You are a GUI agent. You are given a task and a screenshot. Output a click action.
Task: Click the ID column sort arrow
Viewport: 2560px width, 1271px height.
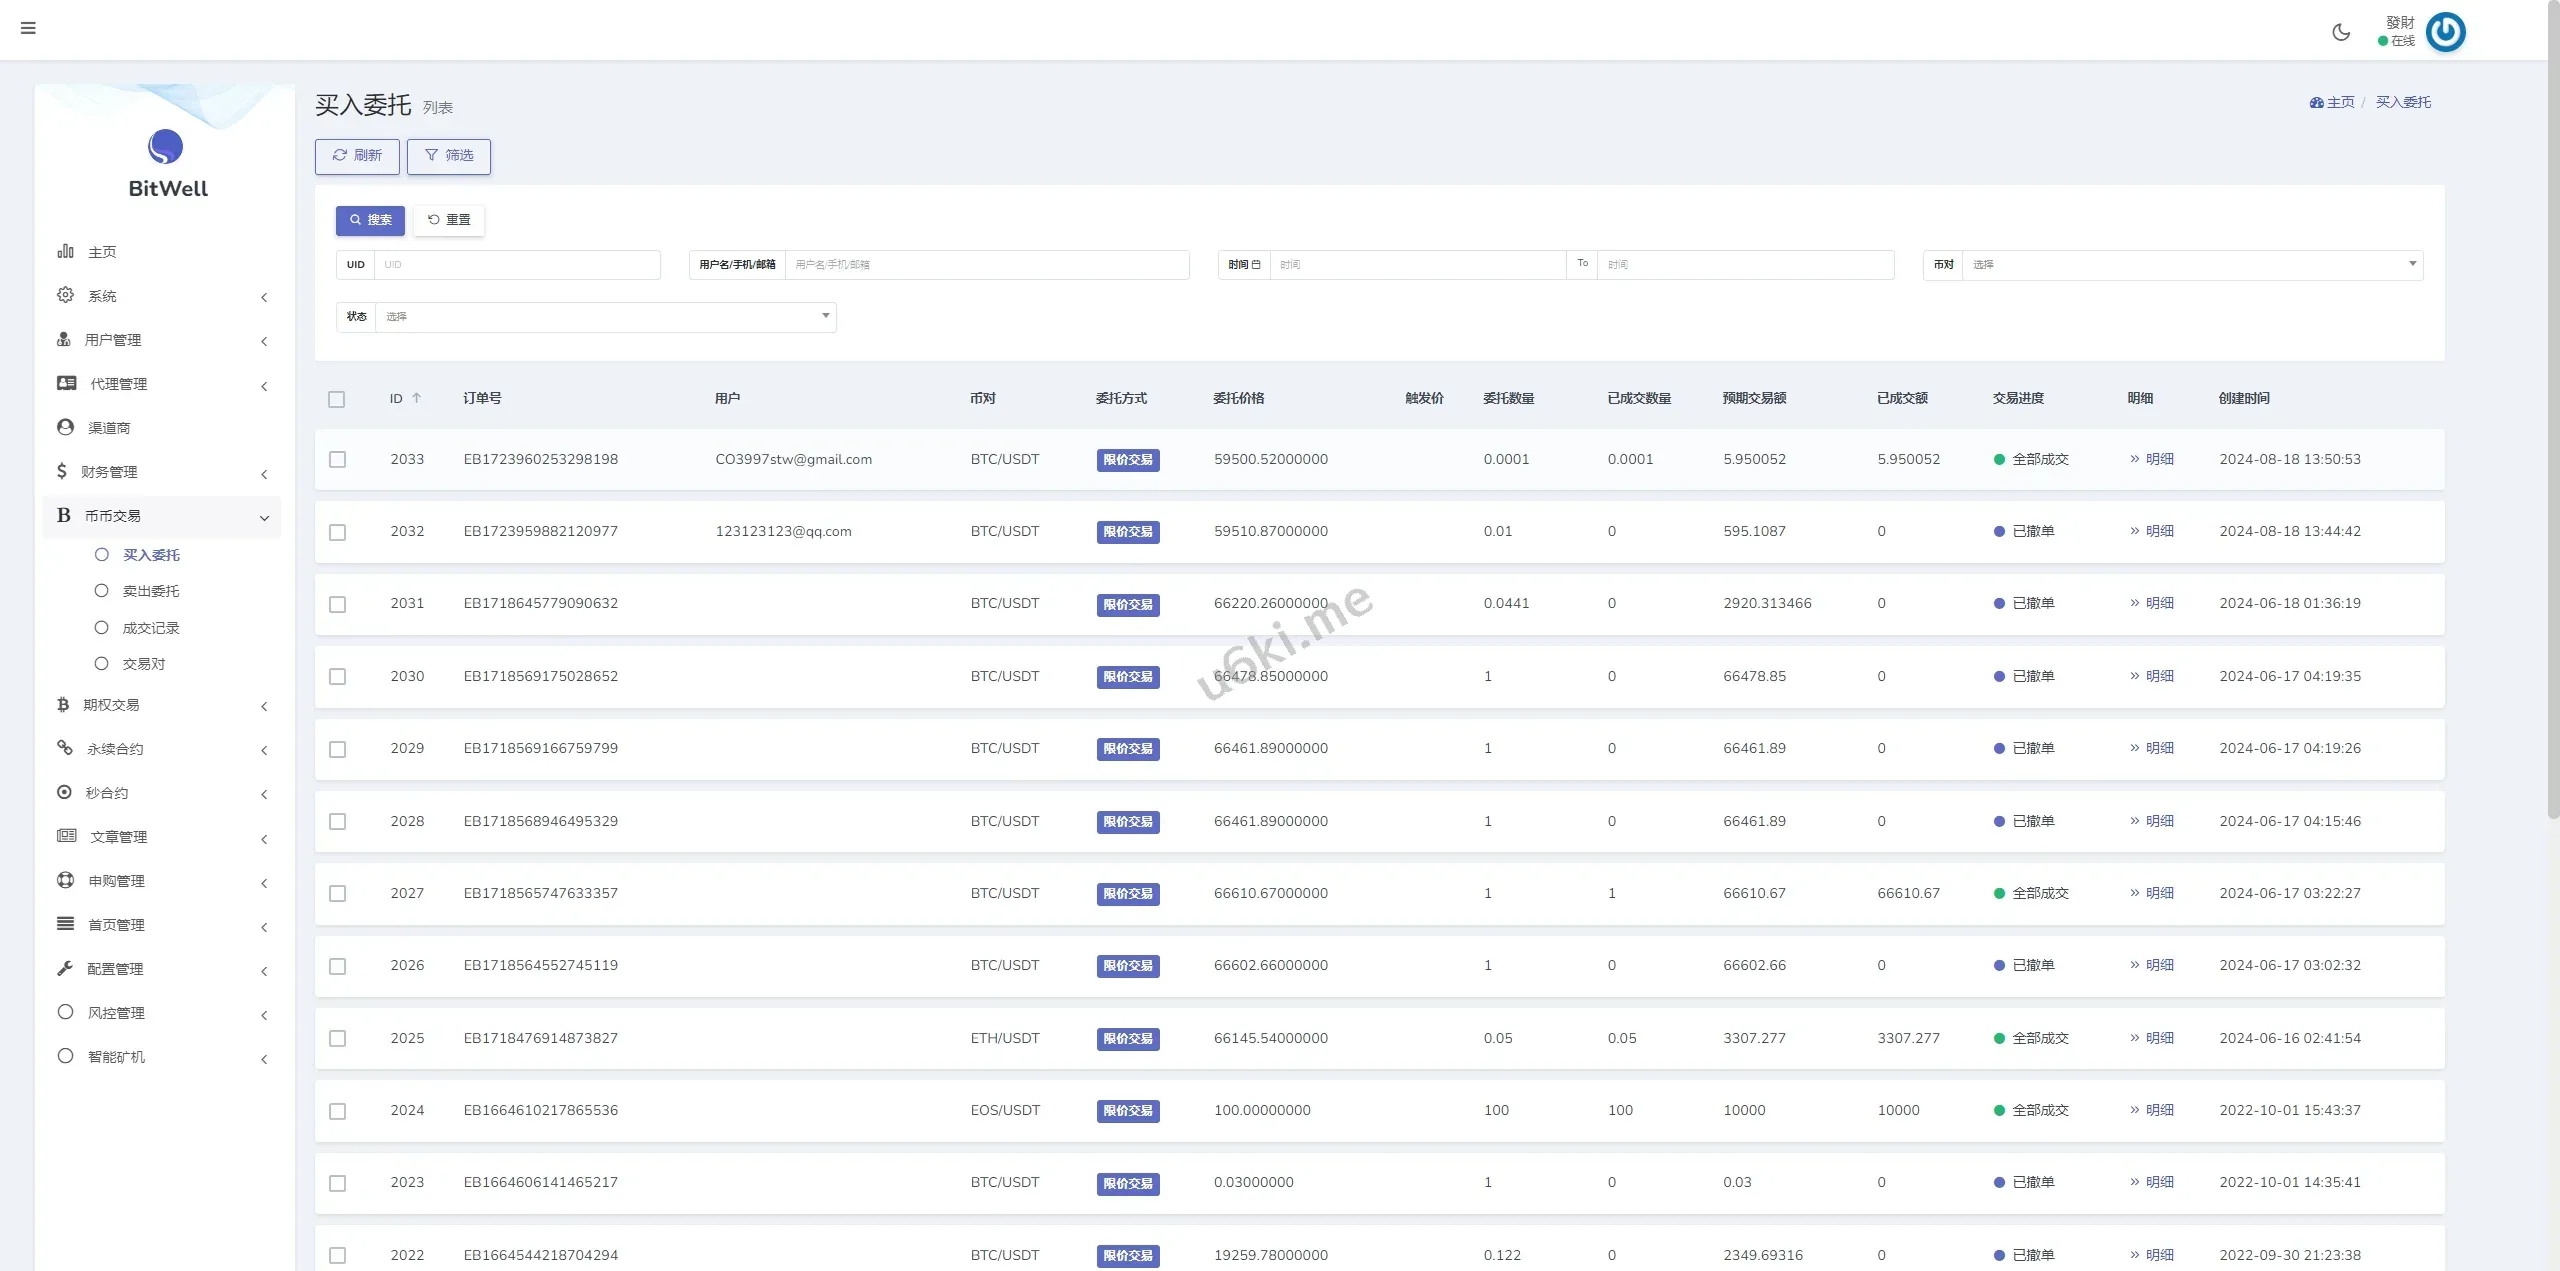tap(417, 398)
